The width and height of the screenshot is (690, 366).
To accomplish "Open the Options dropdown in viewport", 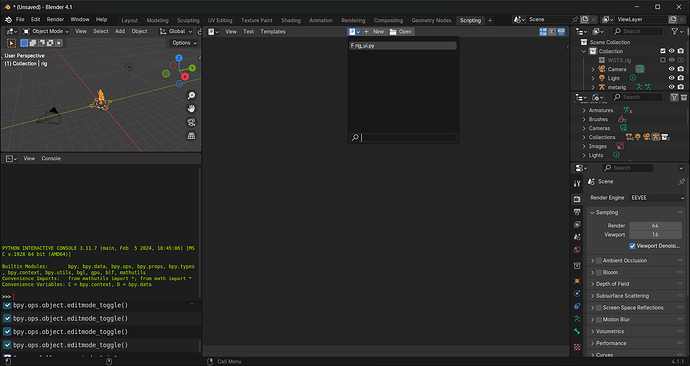I will click(184, 43).
